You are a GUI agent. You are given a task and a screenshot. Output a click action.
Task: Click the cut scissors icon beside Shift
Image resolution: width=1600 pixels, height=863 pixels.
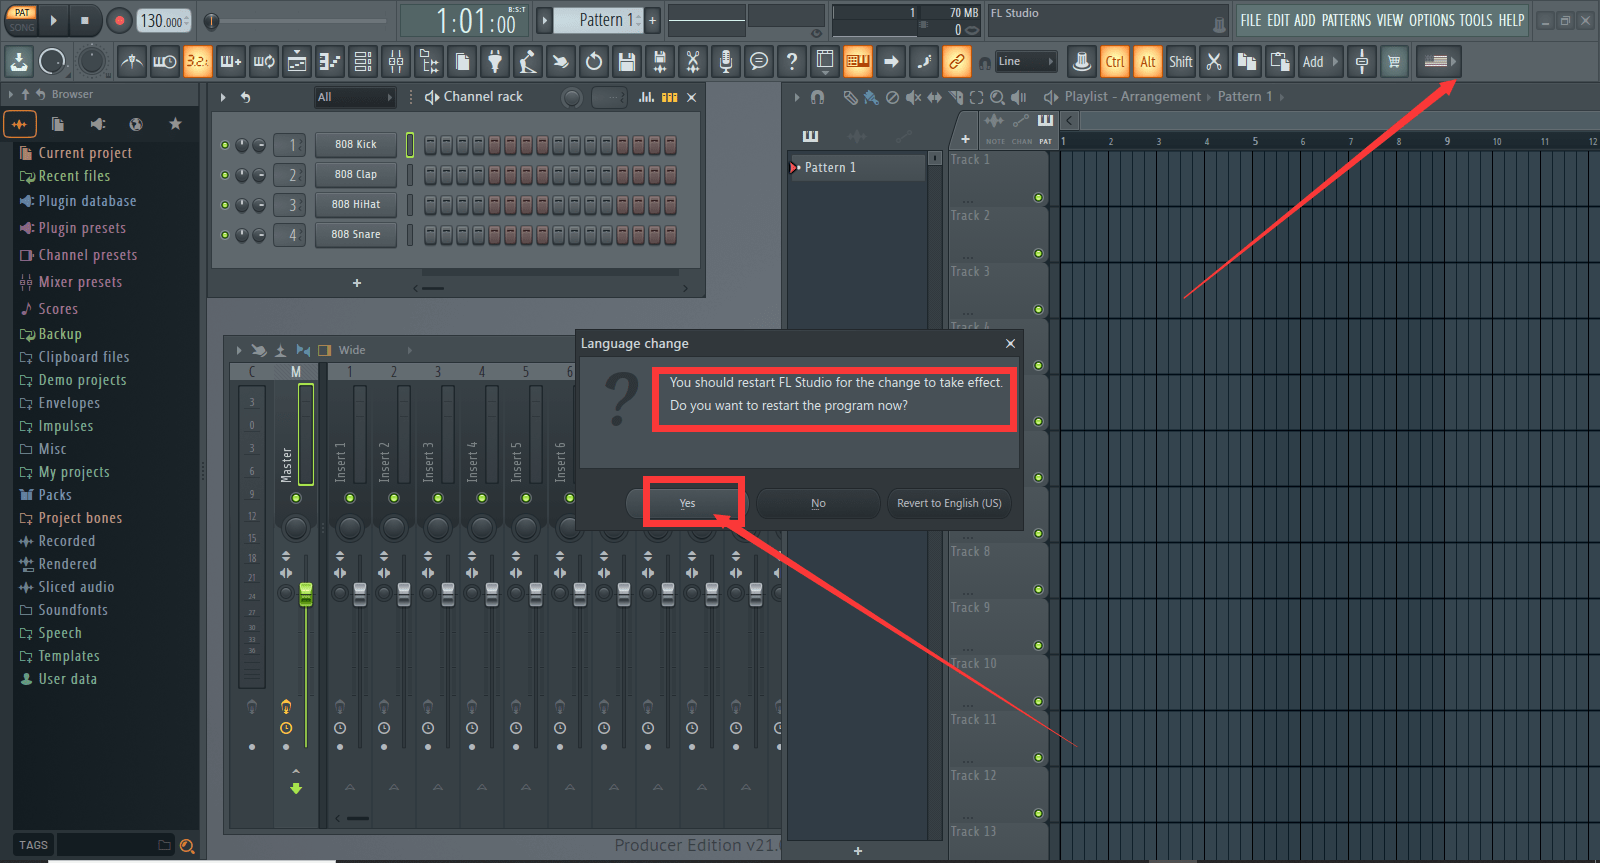coord(1214,62)
